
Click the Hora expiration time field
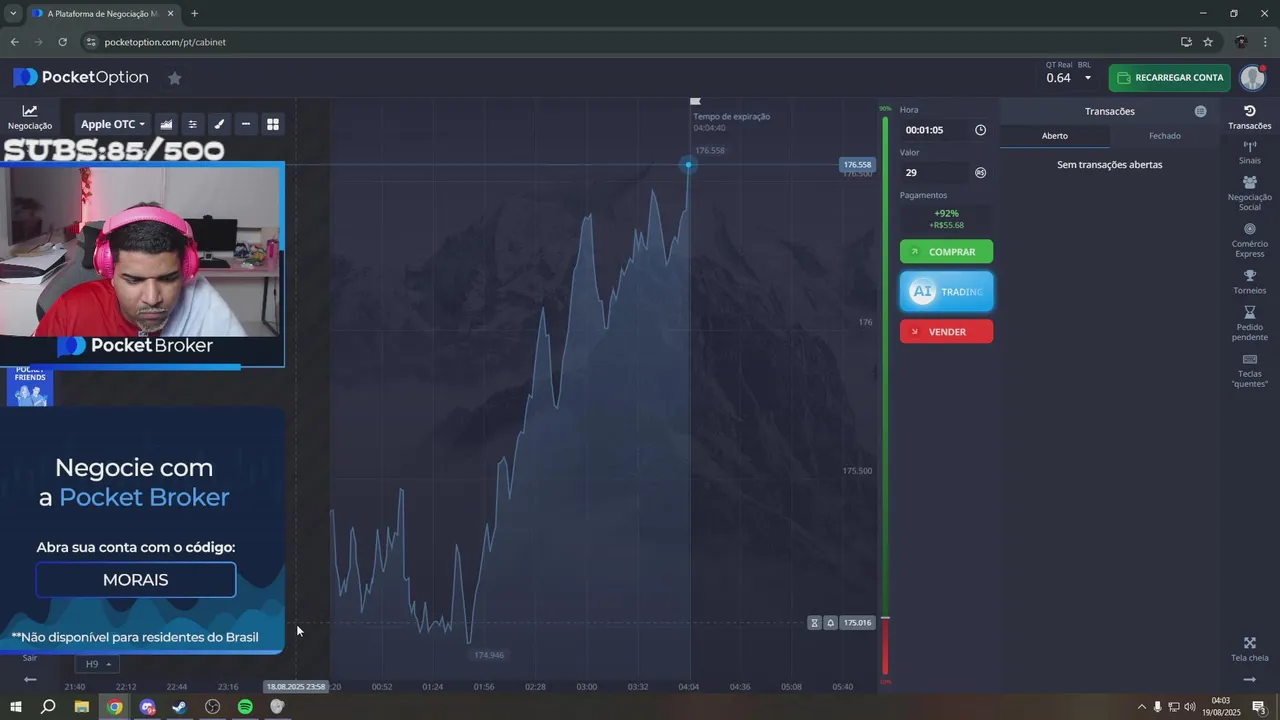pyautogui.click(x=934, y=130)
